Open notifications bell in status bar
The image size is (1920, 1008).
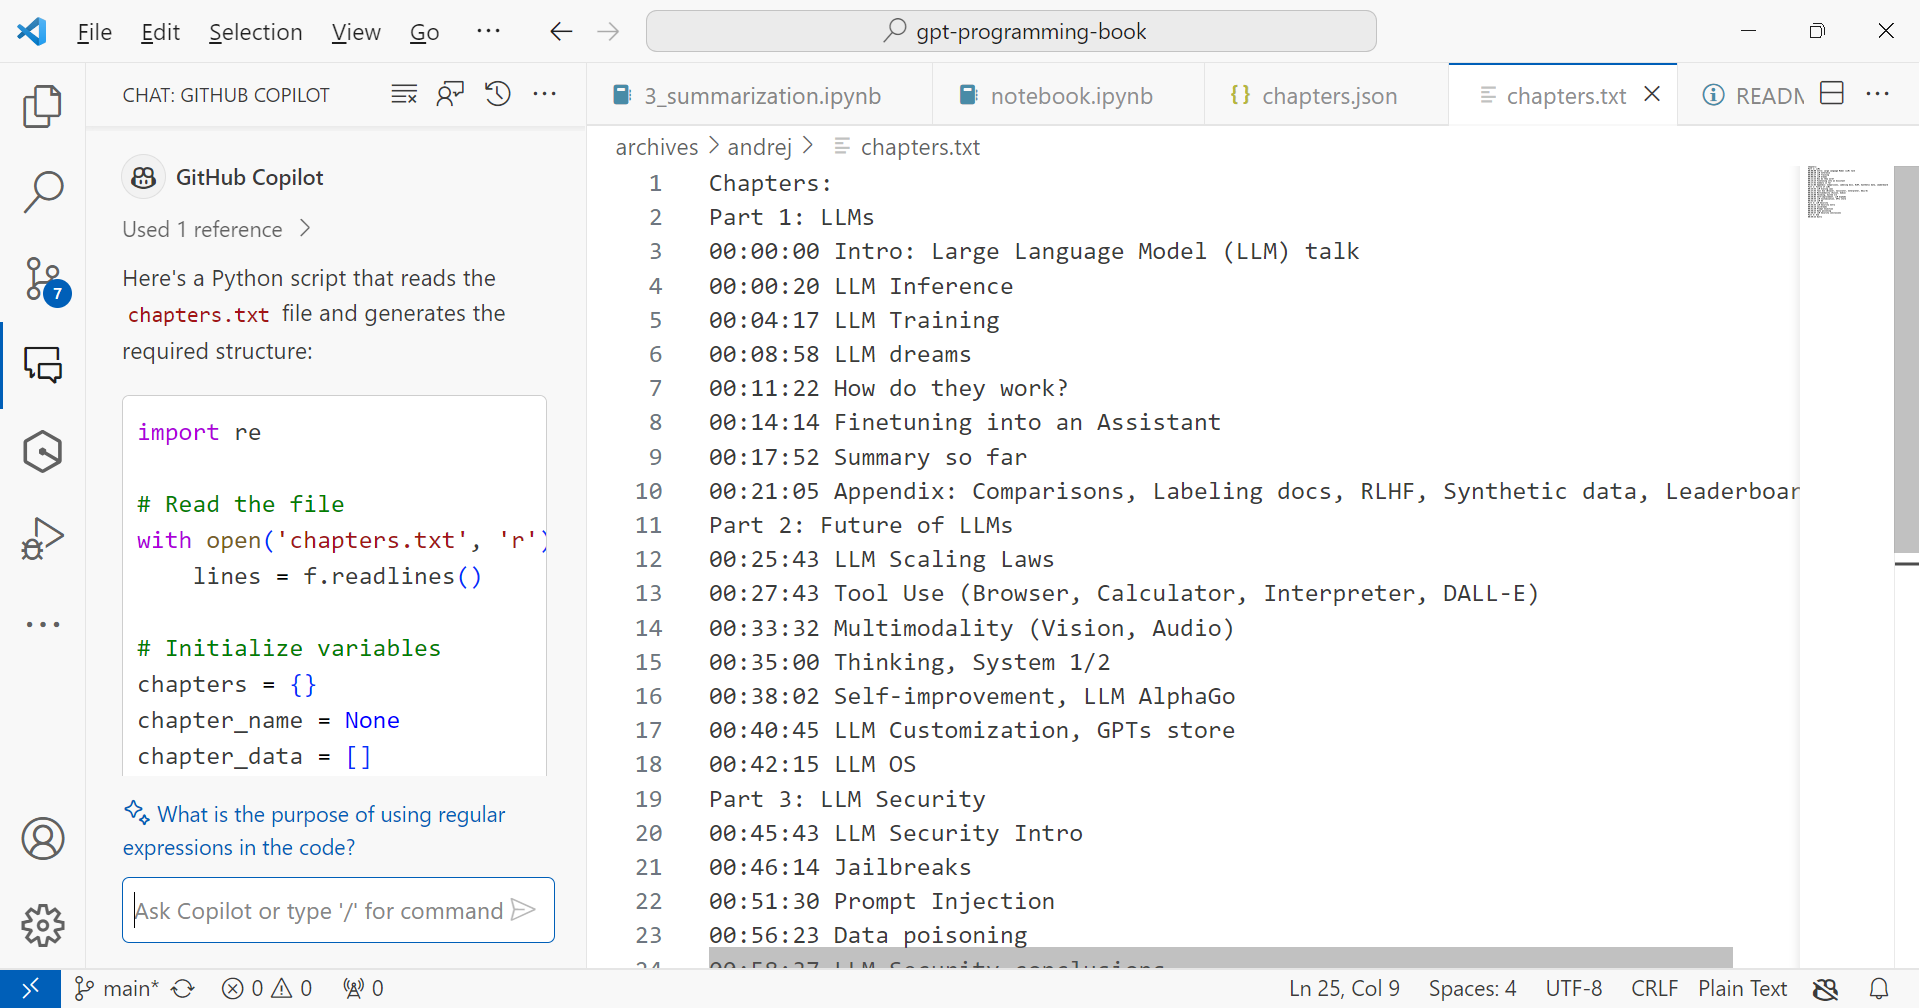click(1879, 988)
